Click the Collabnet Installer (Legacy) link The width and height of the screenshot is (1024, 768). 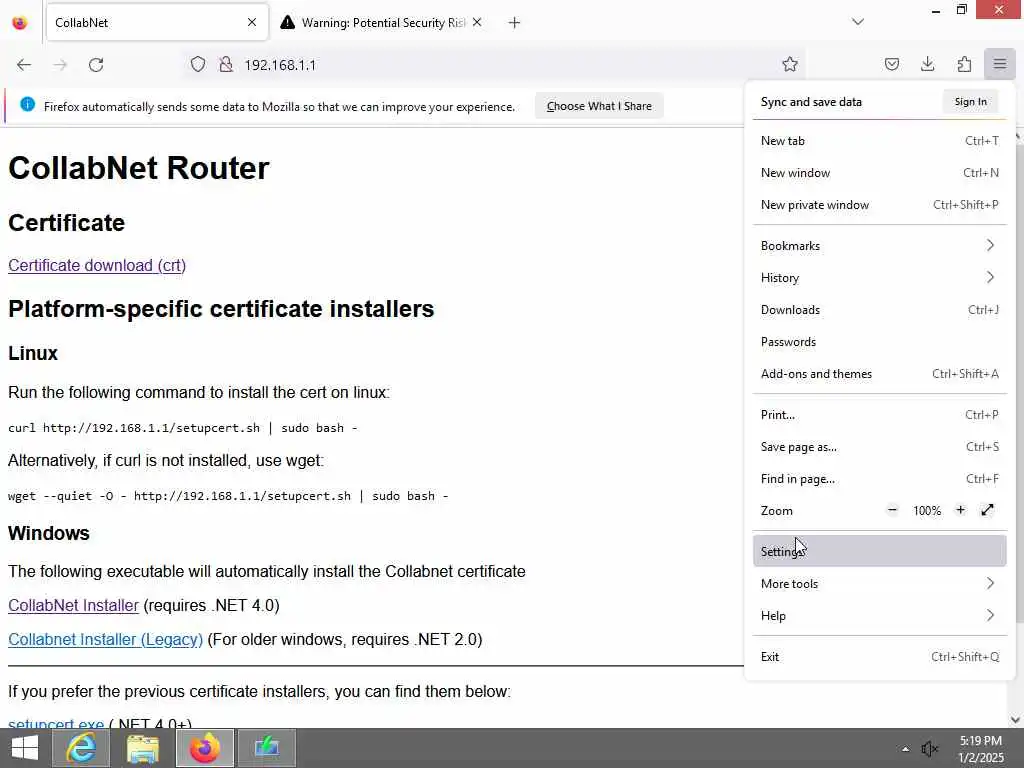coord(105,639)
